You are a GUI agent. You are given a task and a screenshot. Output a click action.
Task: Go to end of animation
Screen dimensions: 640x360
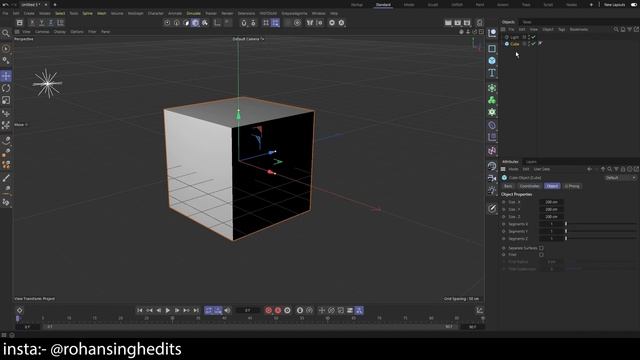[x=196, y=311]
